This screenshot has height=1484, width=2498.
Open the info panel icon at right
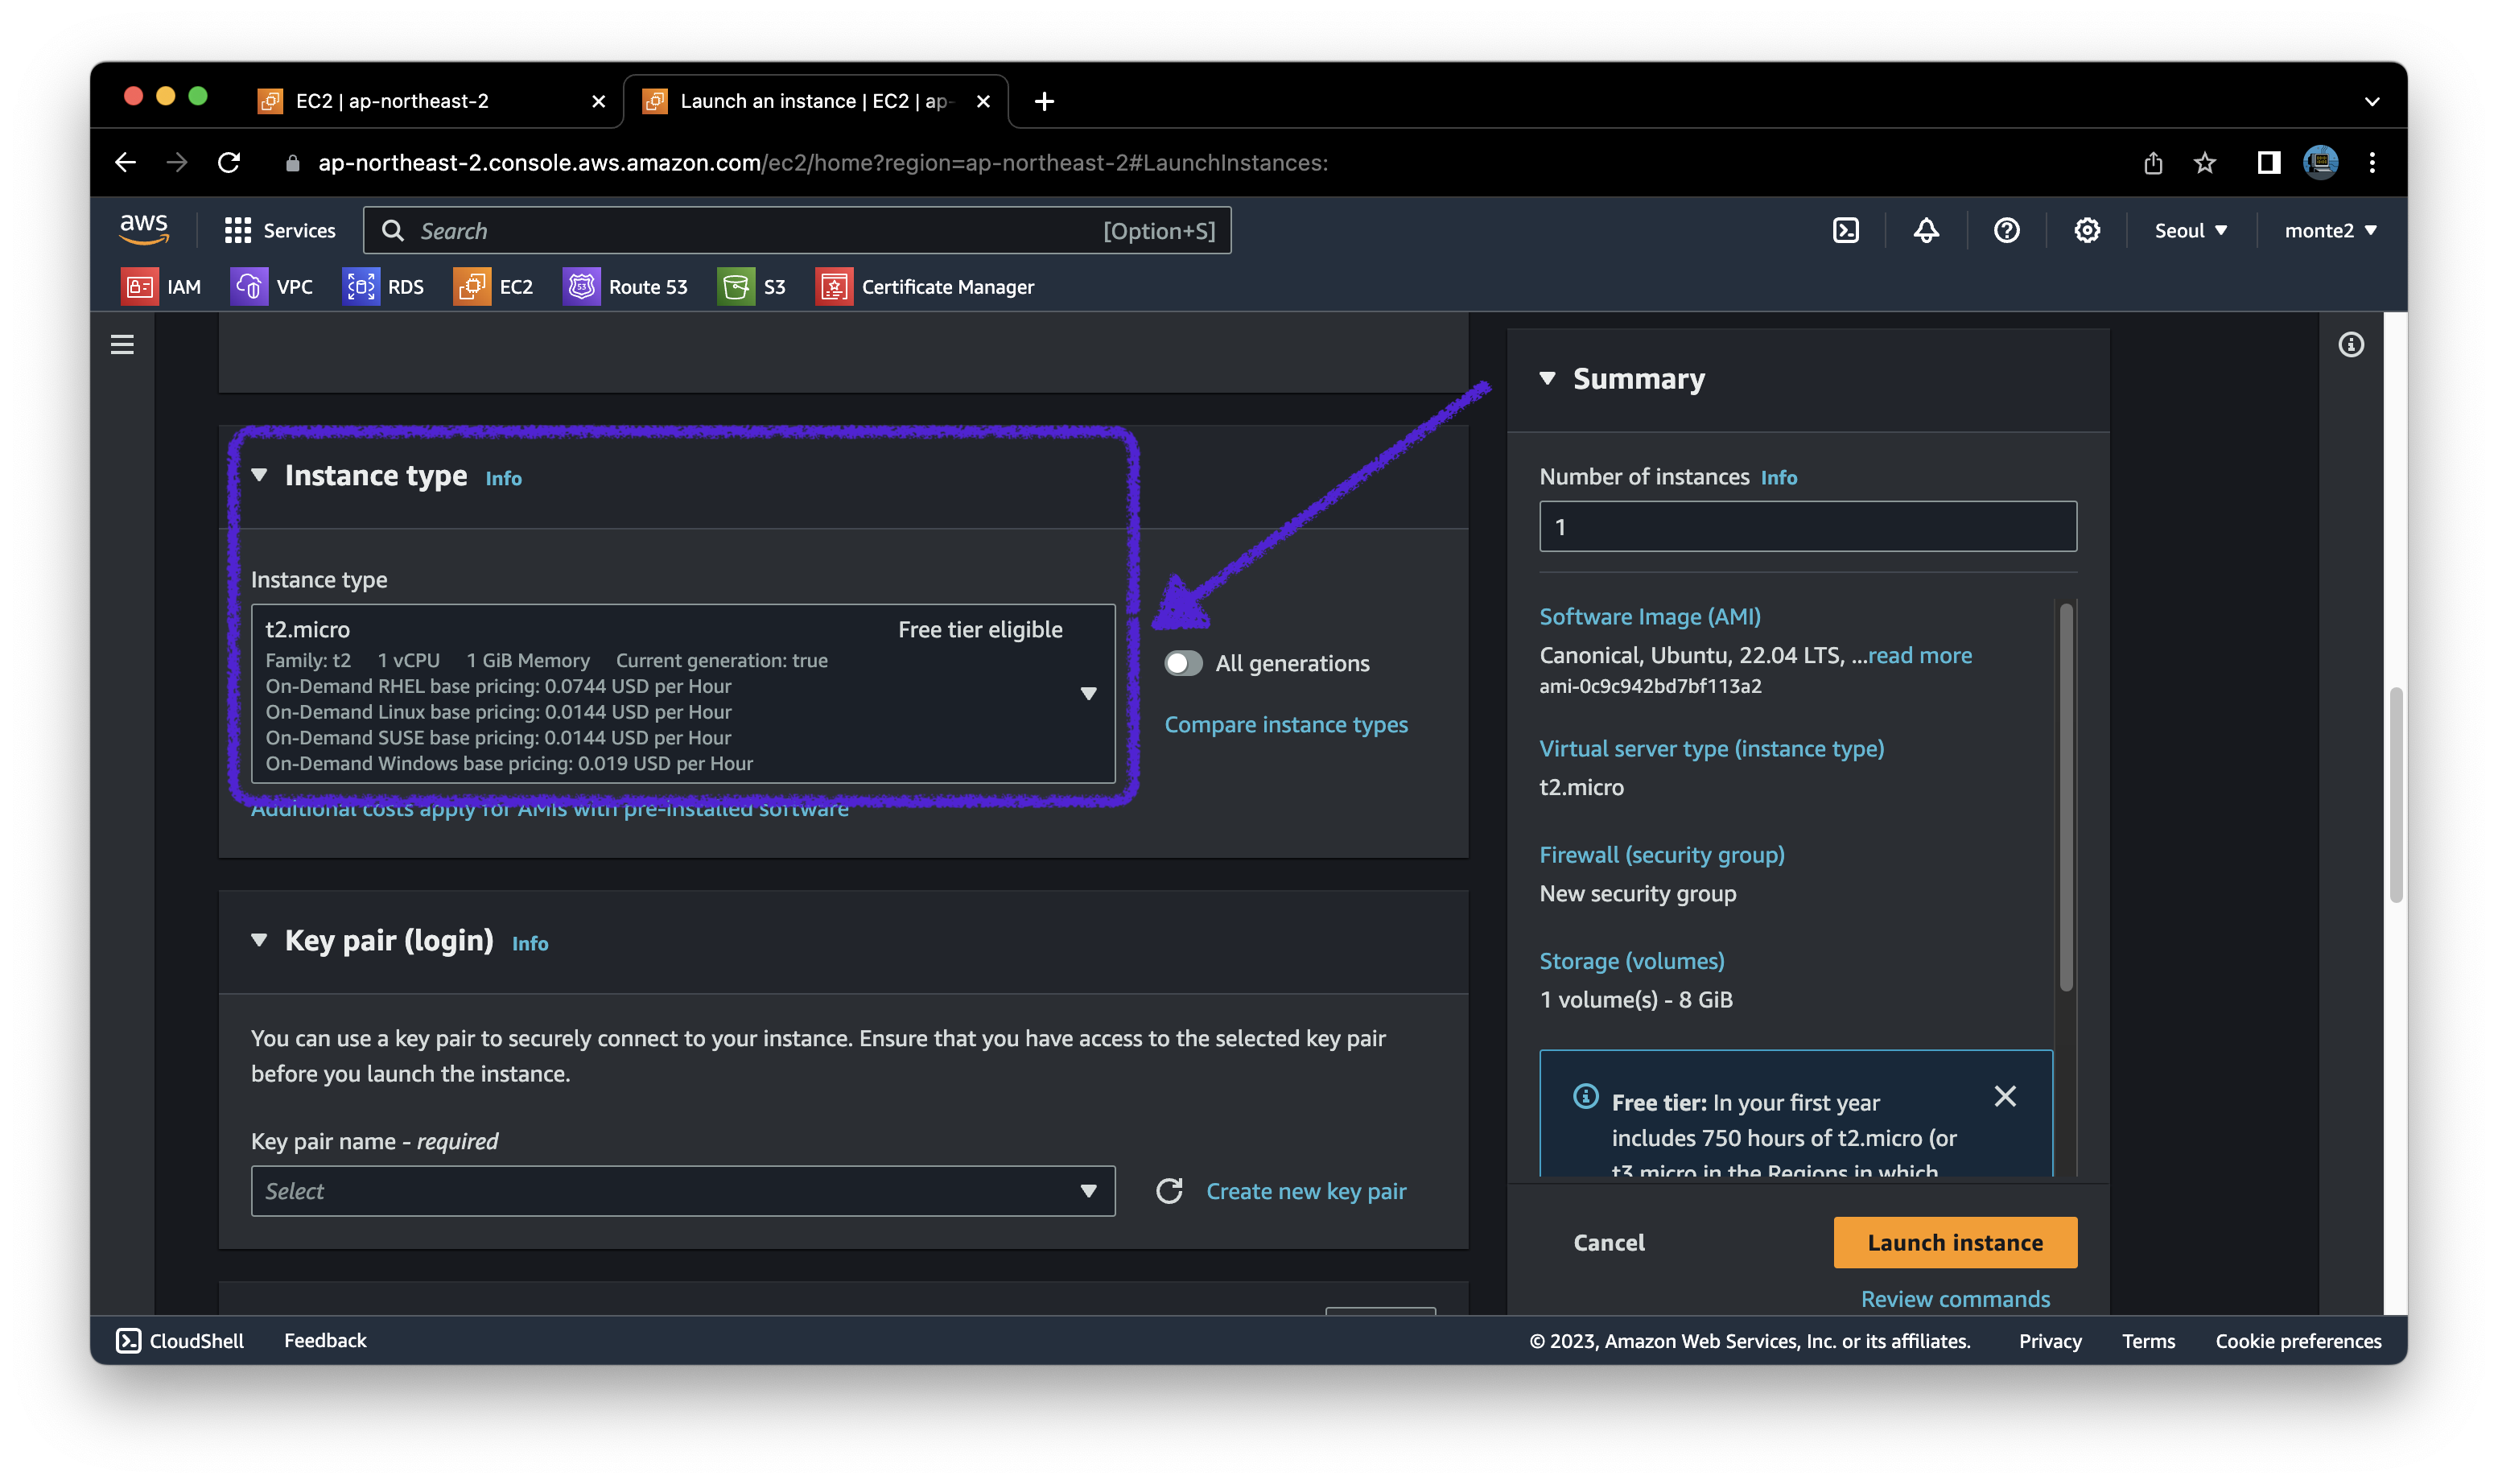[x=2351, y=345]
